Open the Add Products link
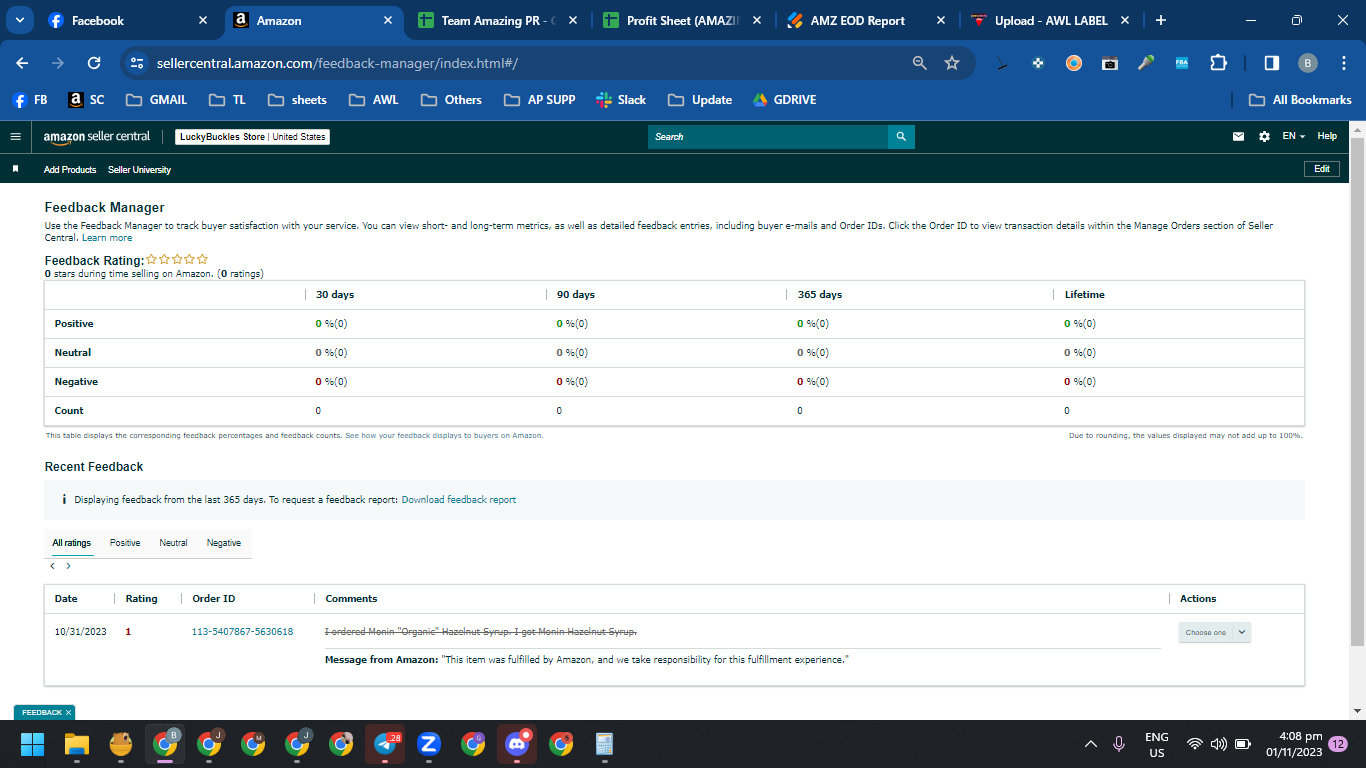The width and height of the screenshot is (1366, 768). pyautogui.click(x=70, y=170)
